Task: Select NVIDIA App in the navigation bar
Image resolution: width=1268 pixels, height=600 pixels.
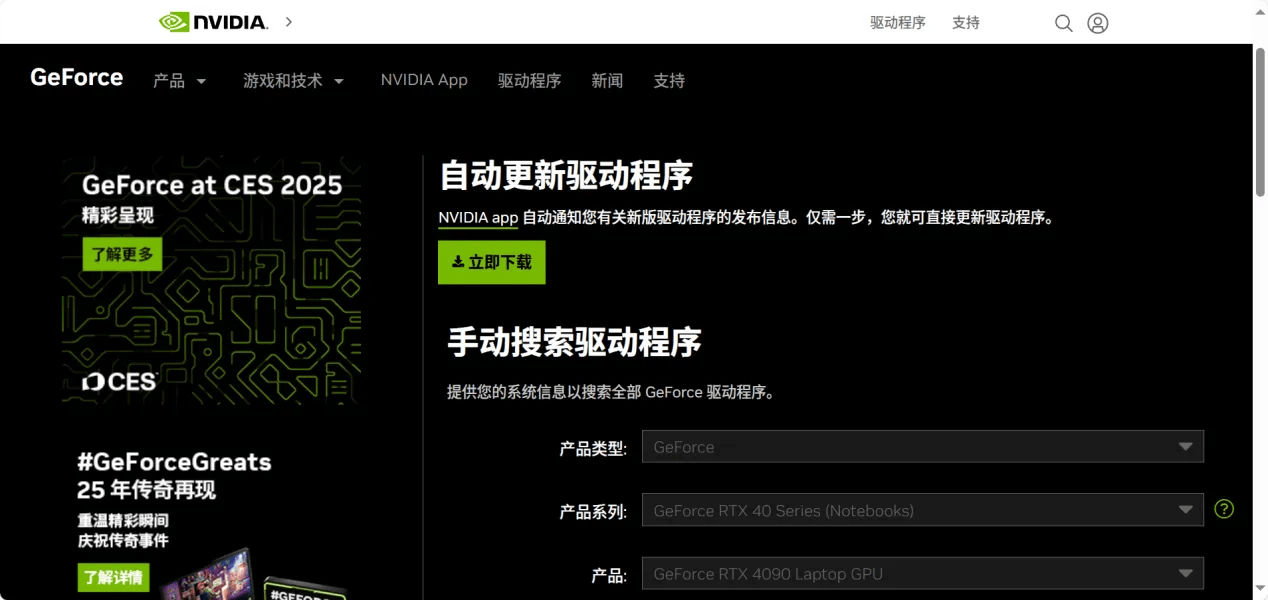Action: click(424, 81)
